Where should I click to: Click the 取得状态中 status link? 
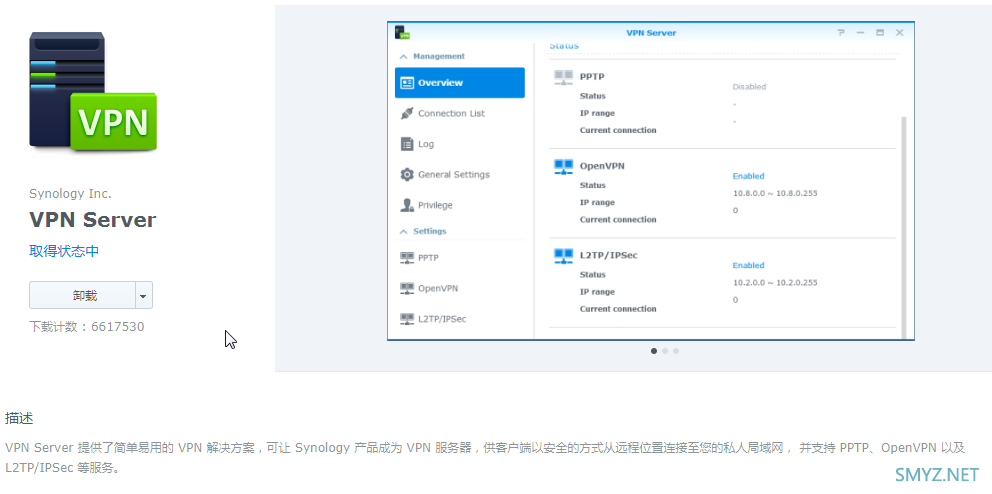(64, 251)
